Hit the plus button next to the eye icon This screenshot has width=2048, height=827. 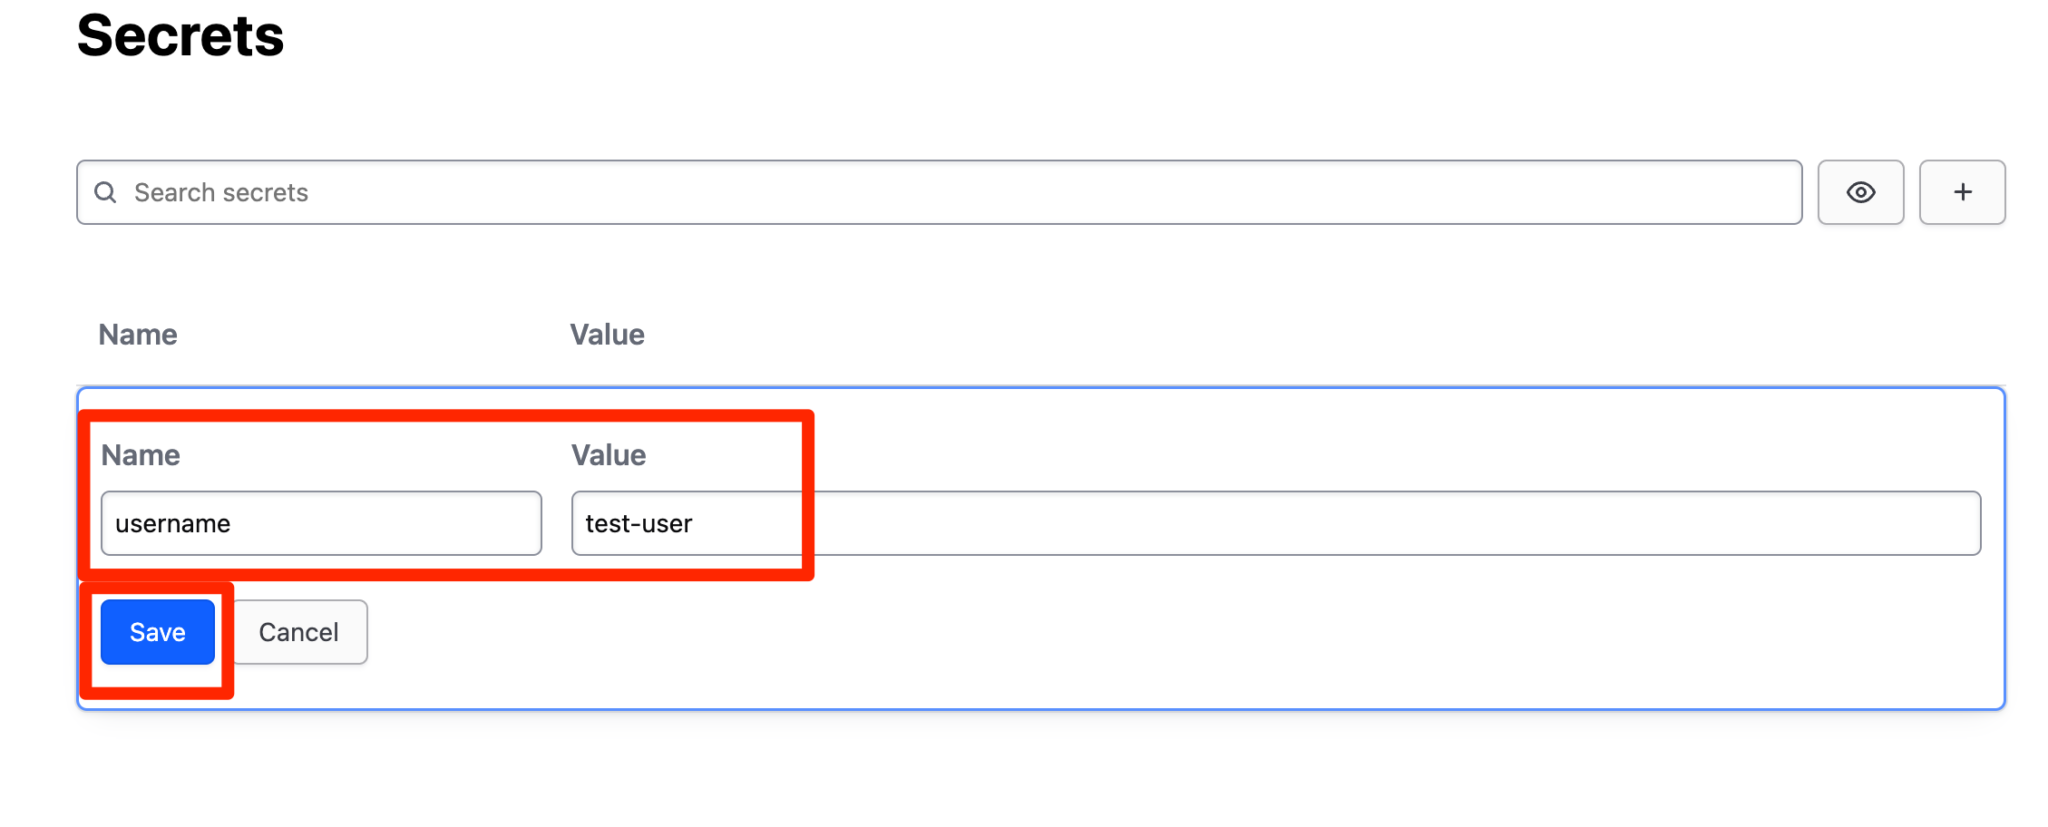tap(1962, 192)
